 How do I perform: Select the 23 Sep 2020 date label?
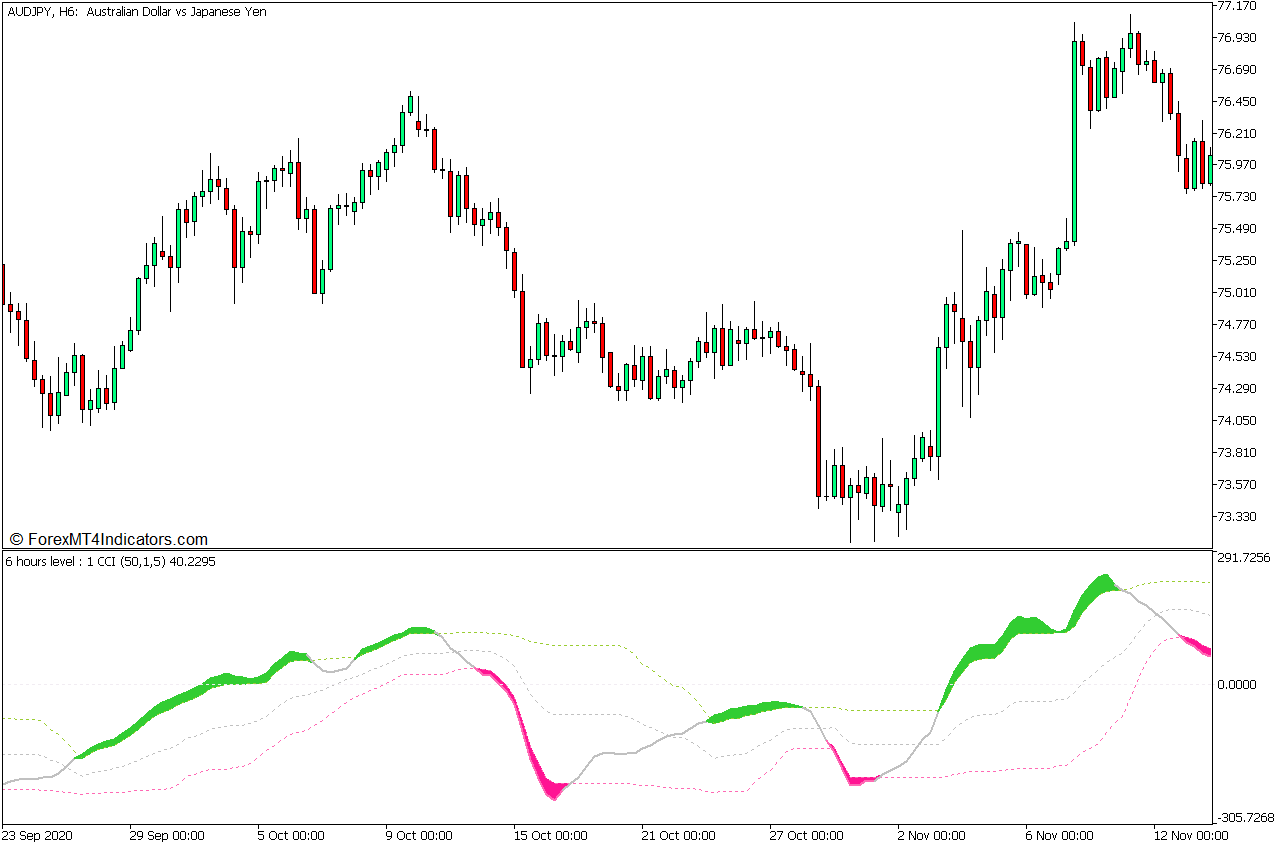pyautogui.click(x=38, y=835)
